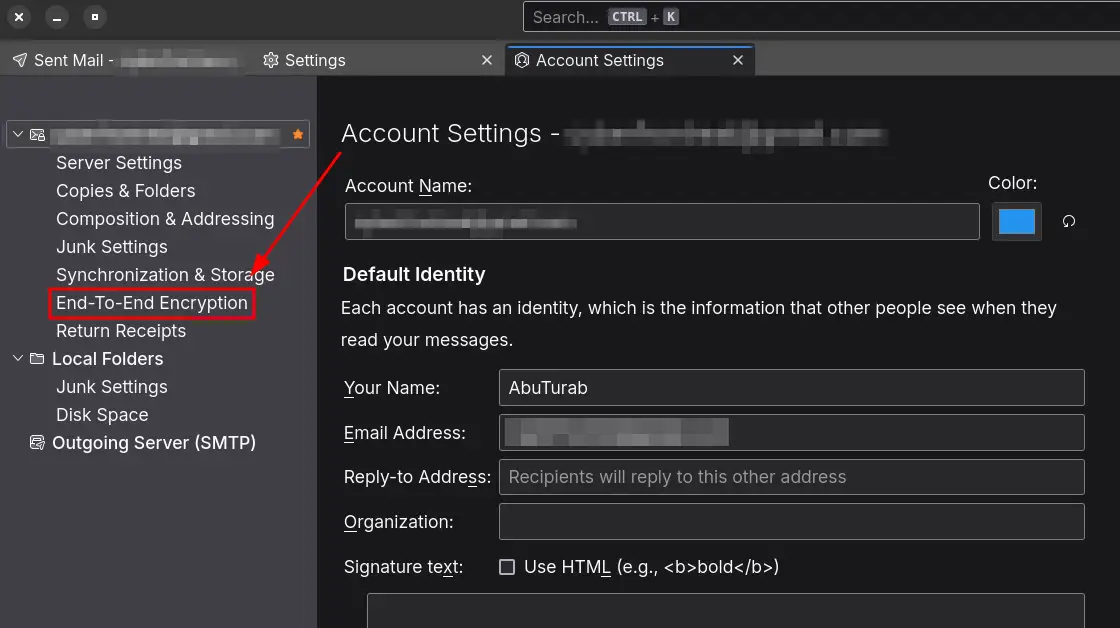
Task: Click the Organization input field
Action: click(x=791, y=522)
